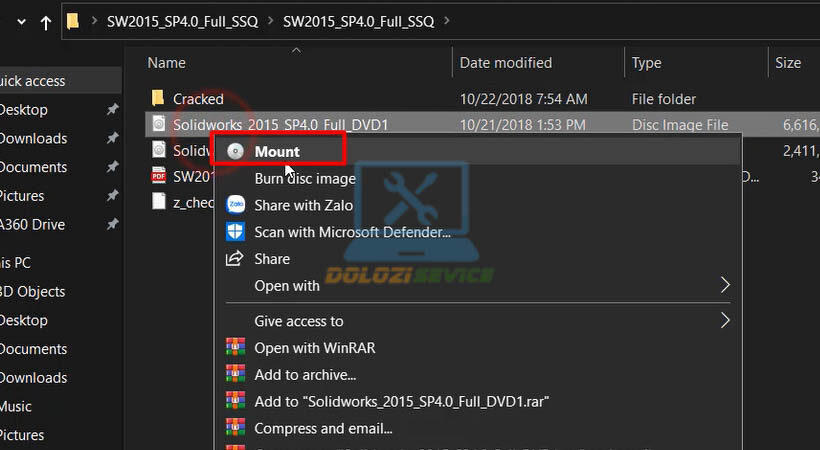This screenshot has width=820, height=450.
Task: Select Add to Solidworks_2015_SP4.0_Full_DVD1.rar
Action: click(x=402, y=401)
